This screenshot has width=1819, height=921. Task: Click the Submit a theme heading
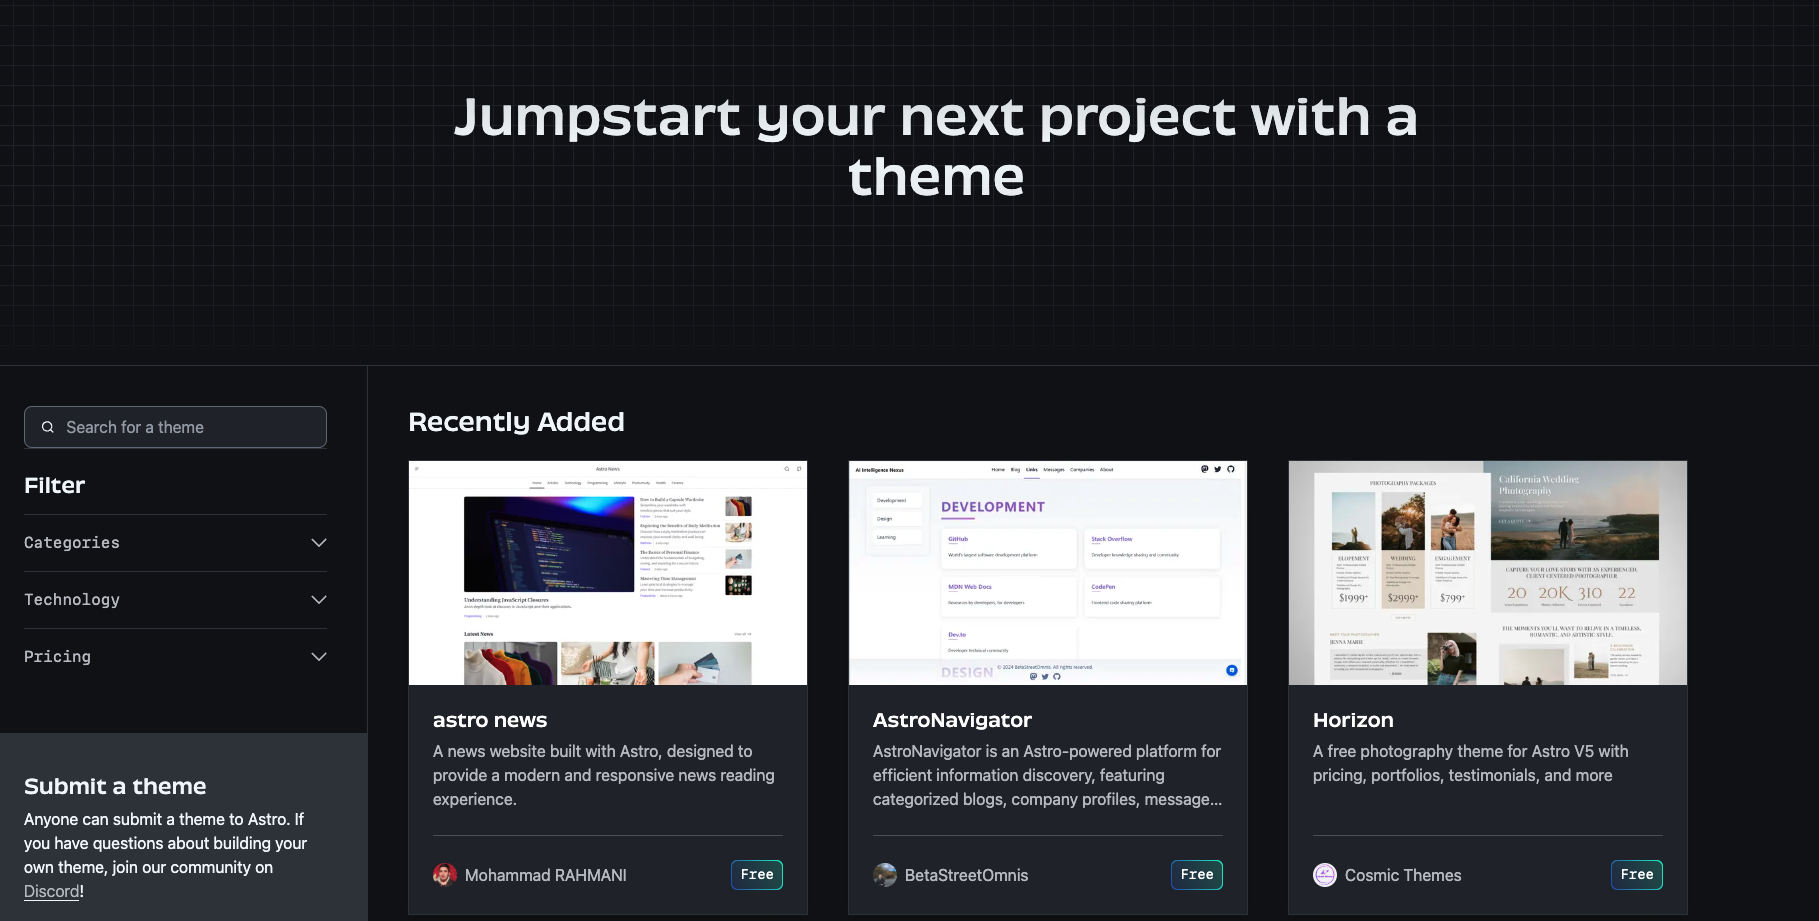(x=115, y=786)
